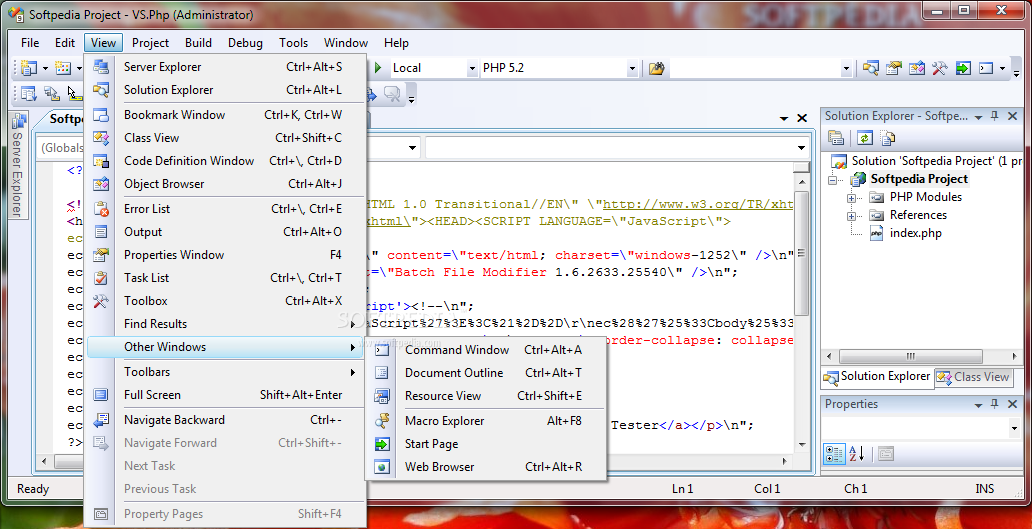Open the Tools menu
This screenshot has height=529, width=1032.
294,43
